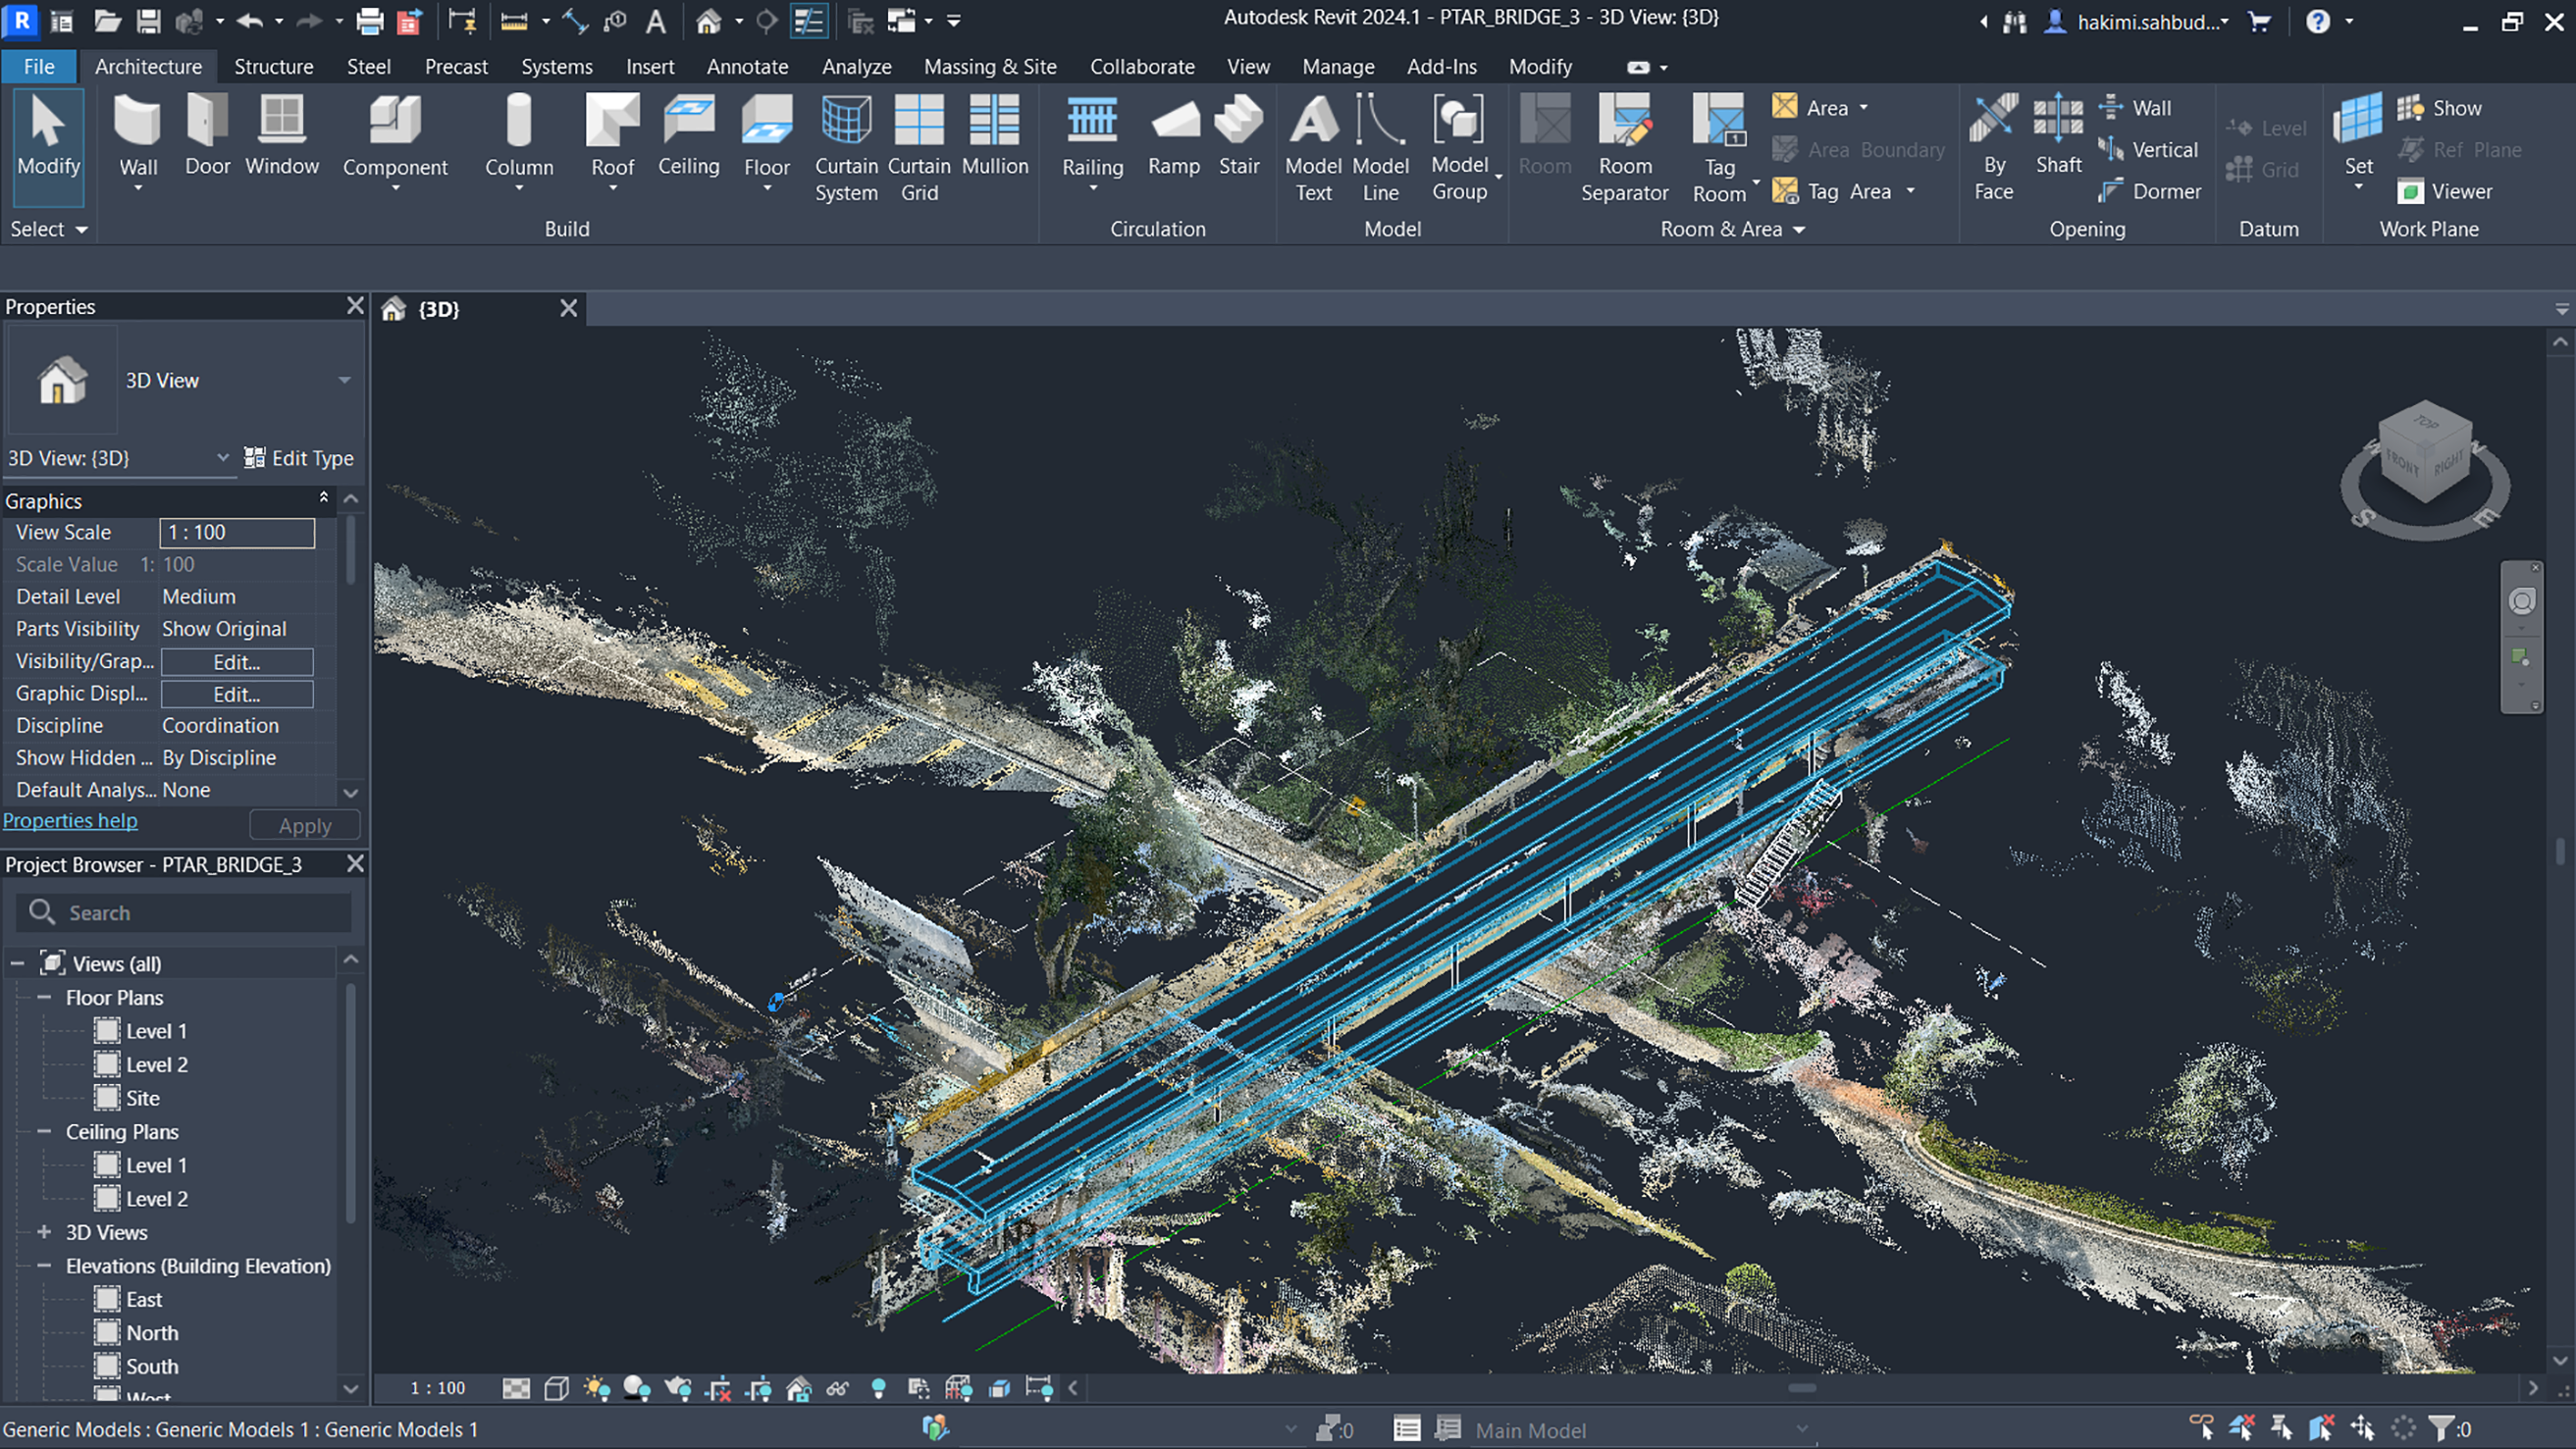The height and width of the screenshot is (1449, 2576).
Task: Click the Properties help link
Action: pos(70,821)
